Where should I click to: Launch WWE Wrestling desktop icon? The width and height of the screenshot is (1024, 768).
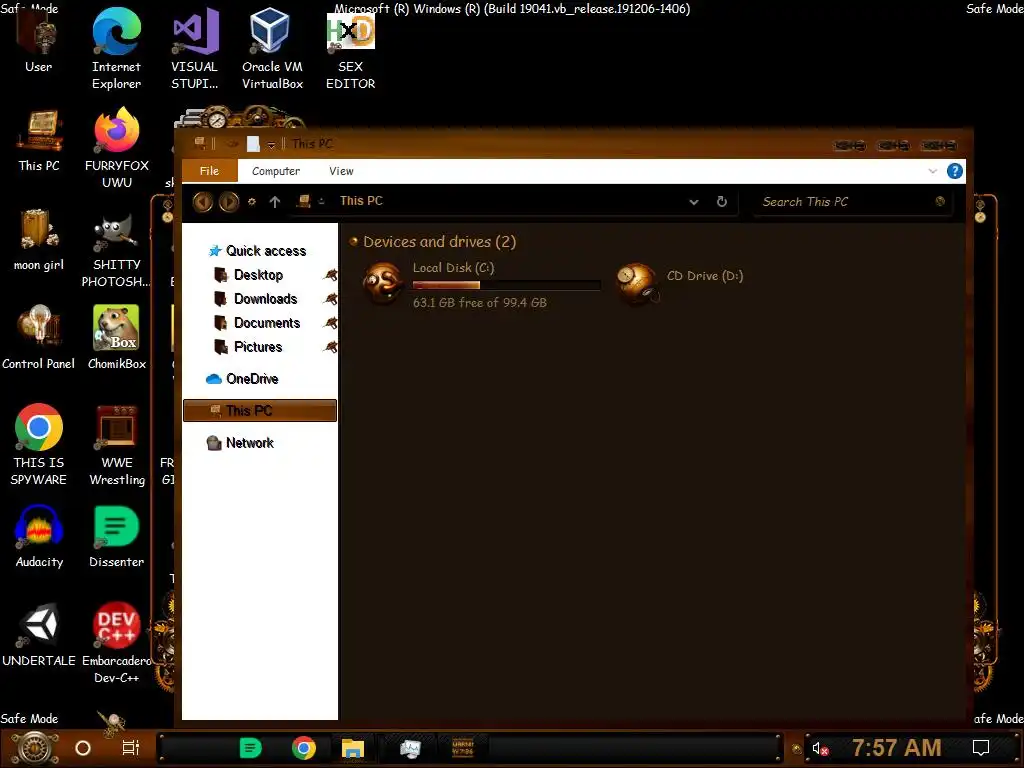coord(116,445)
